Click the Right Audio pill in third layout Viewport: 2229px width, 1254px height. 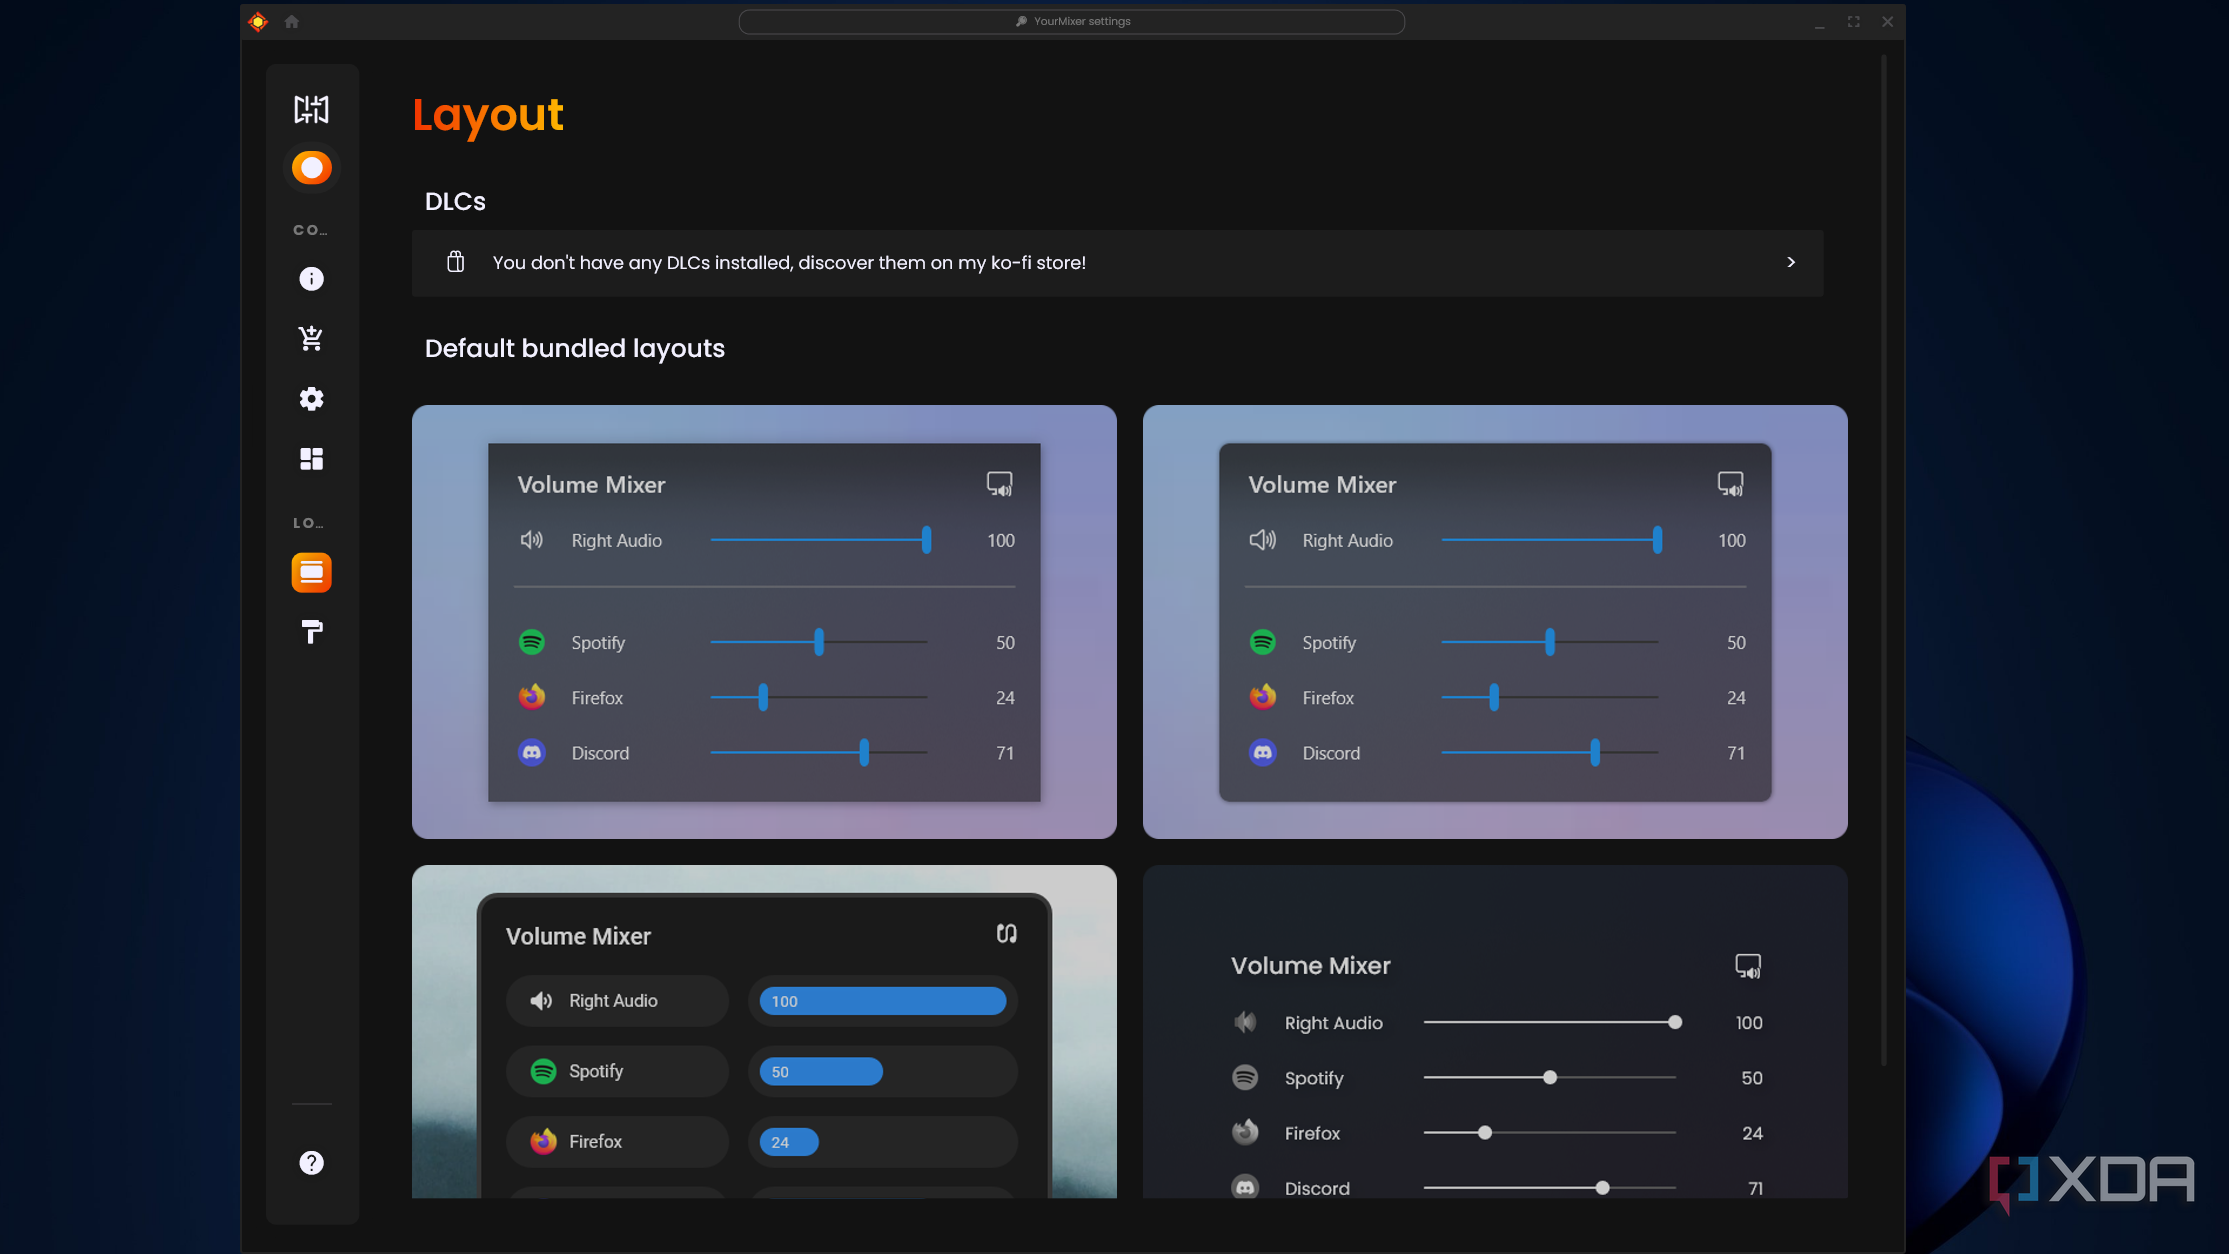(x=617, y=1001)
